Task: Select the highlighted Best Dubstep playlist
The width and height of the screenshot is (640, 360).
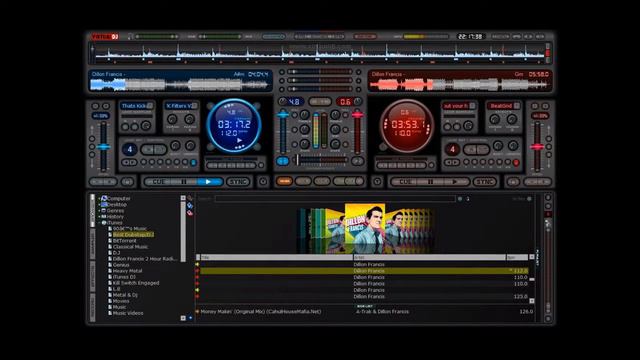Action: tap(133, 235)
